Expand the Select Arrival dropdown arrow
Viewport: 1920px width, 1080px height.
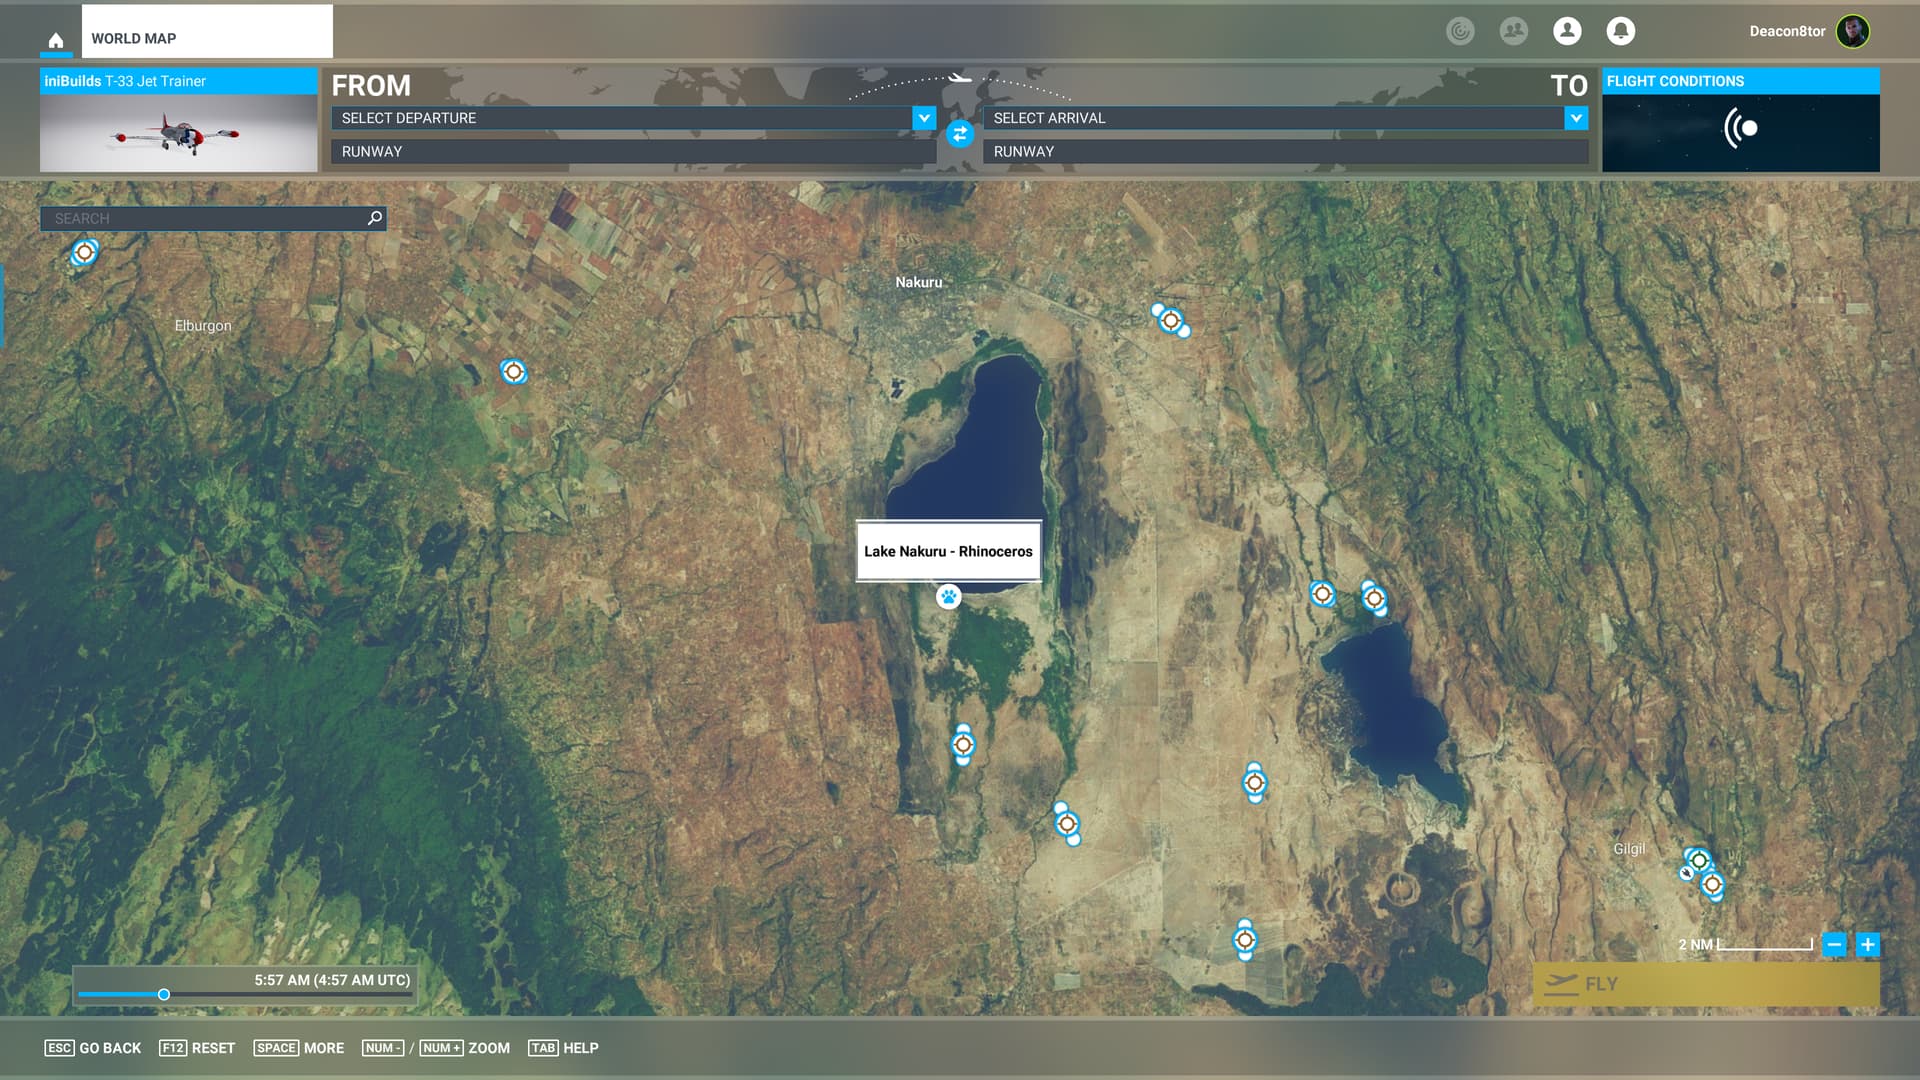(x=1576, y=118)
